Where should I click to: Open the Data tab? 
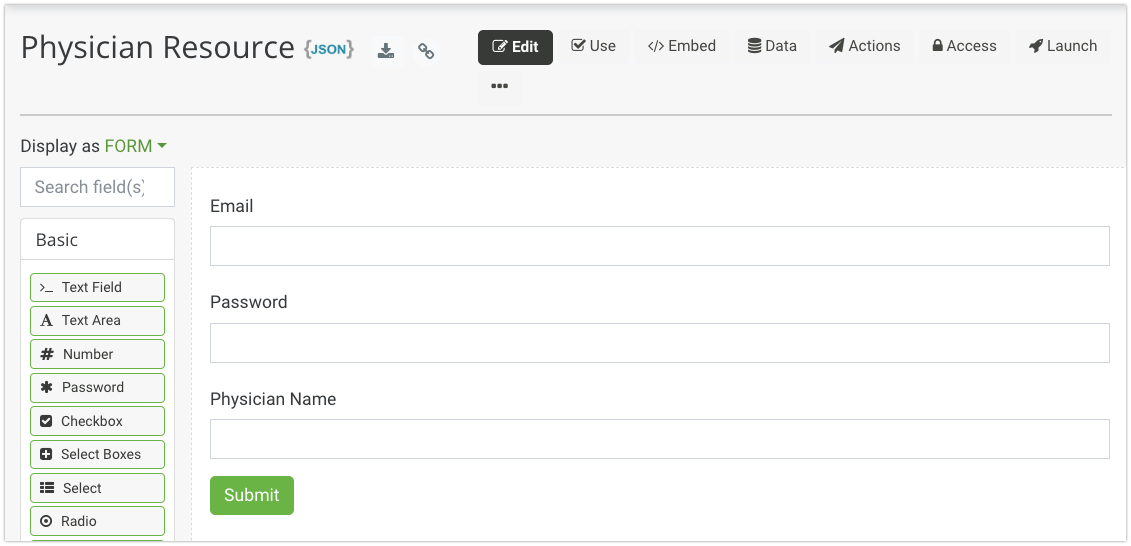pos(772,46)
